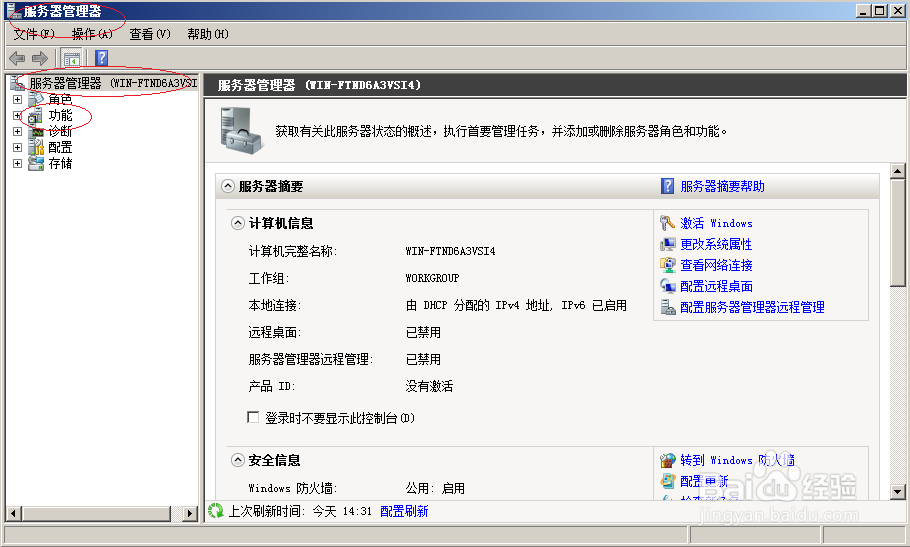Click the title bar Server Manager icon
Screen dimensions: 910x547
click(13, 10)
